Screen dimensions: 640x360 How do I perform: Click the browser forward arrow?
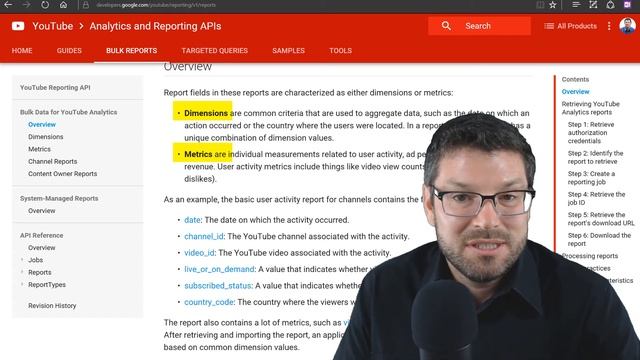coord(26,5)
